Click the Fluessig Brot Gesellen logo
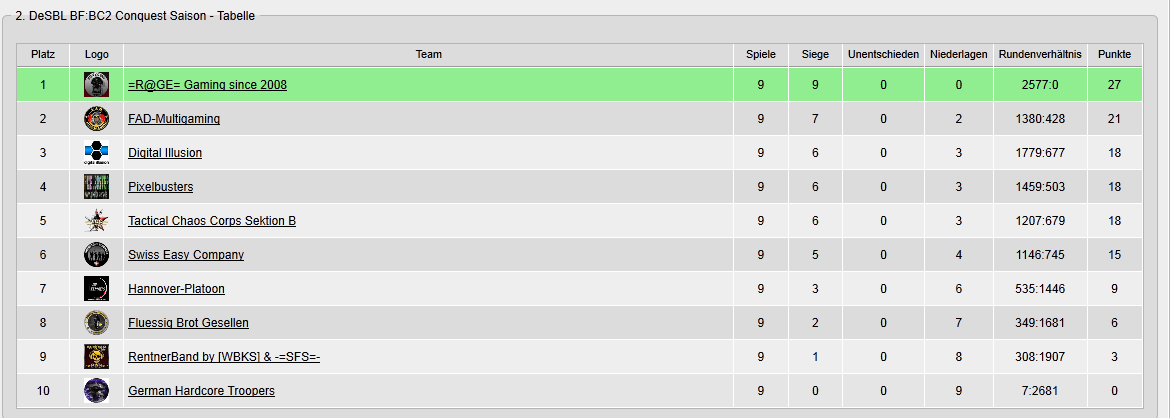 97,323
